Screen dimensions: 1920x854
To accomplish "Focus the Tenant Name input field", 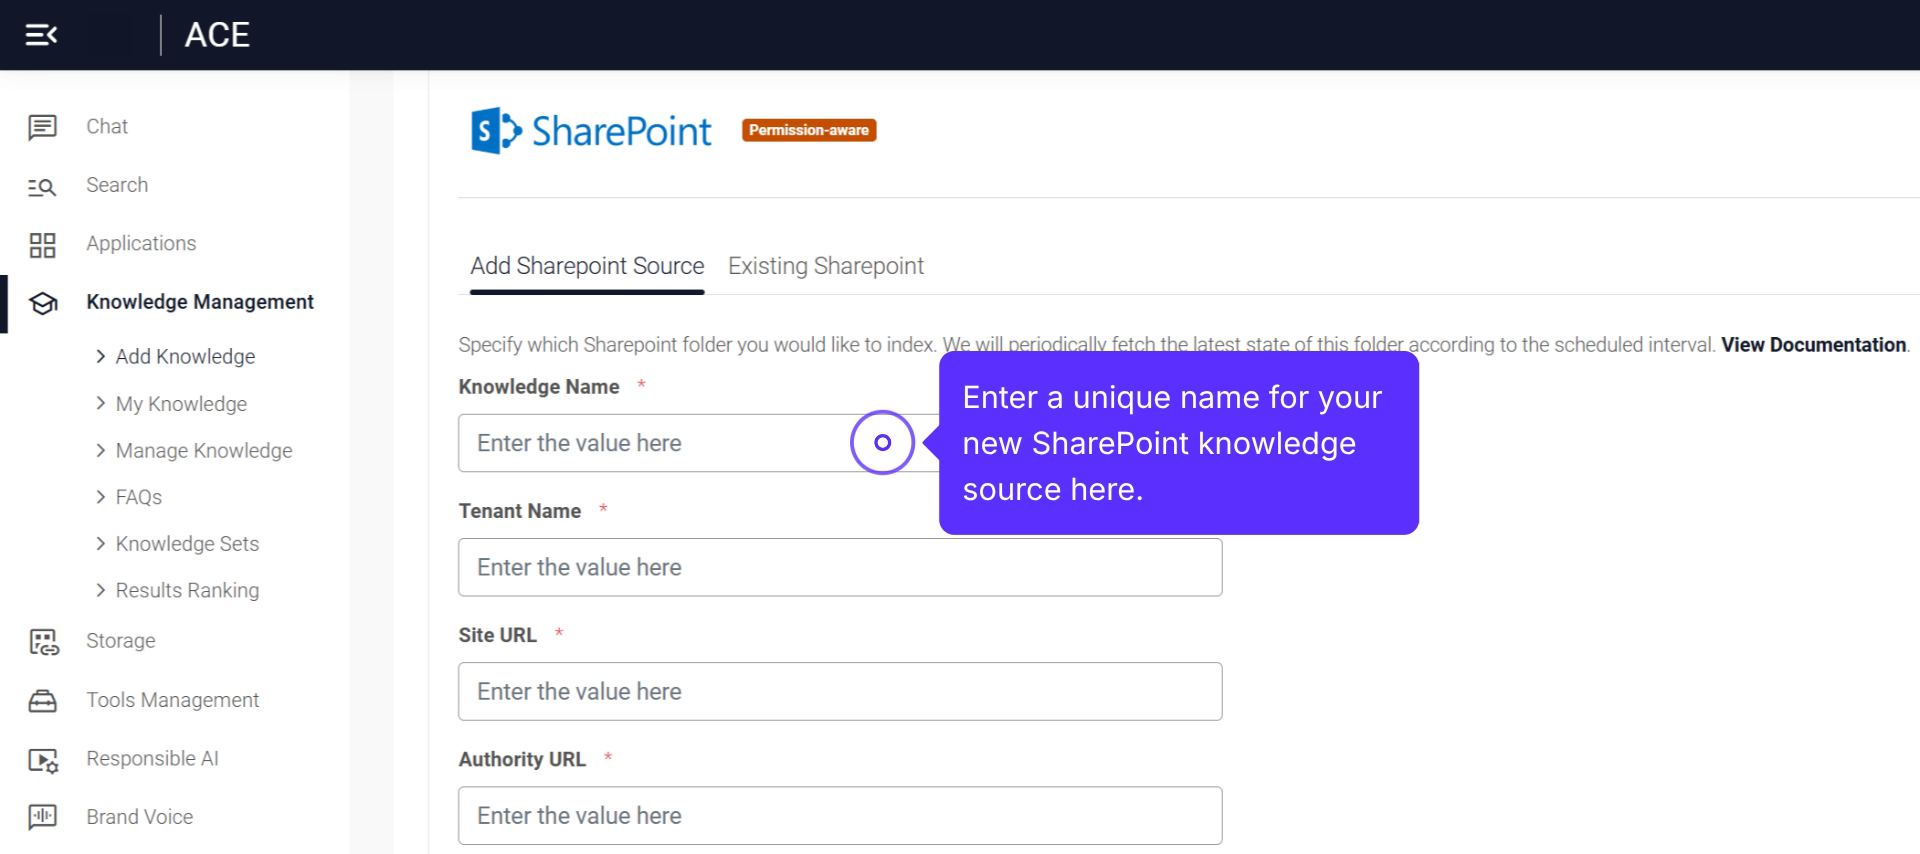I will (839, 567).
